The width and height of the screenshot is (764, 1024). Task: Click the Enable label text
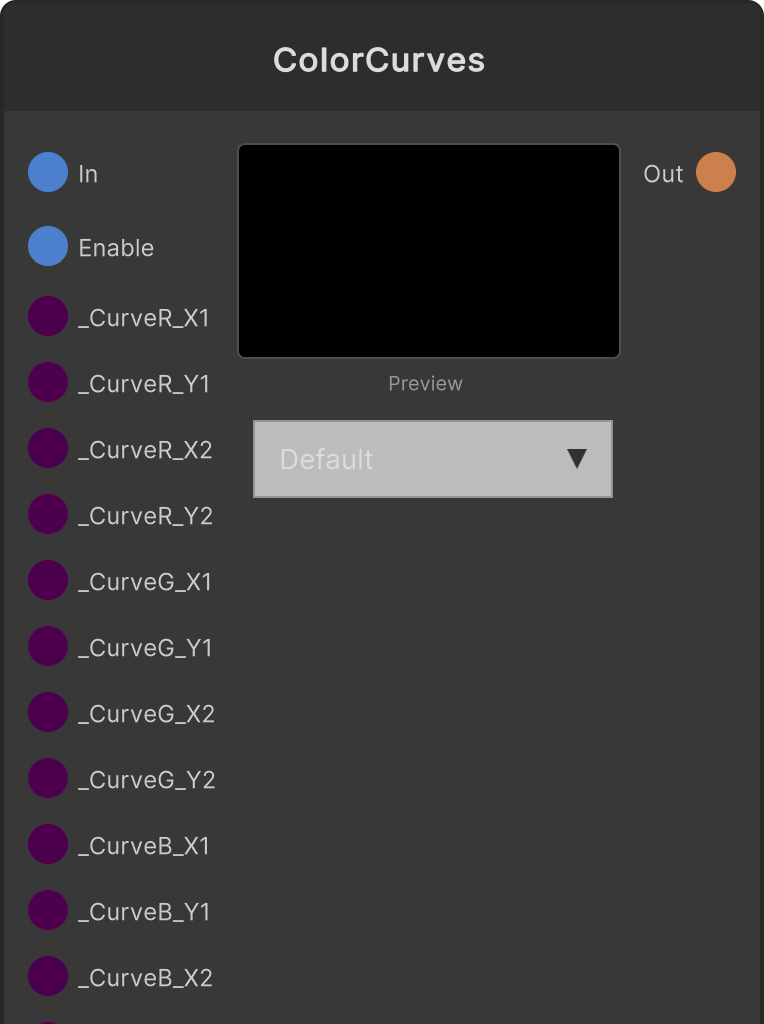click(116, 248)
